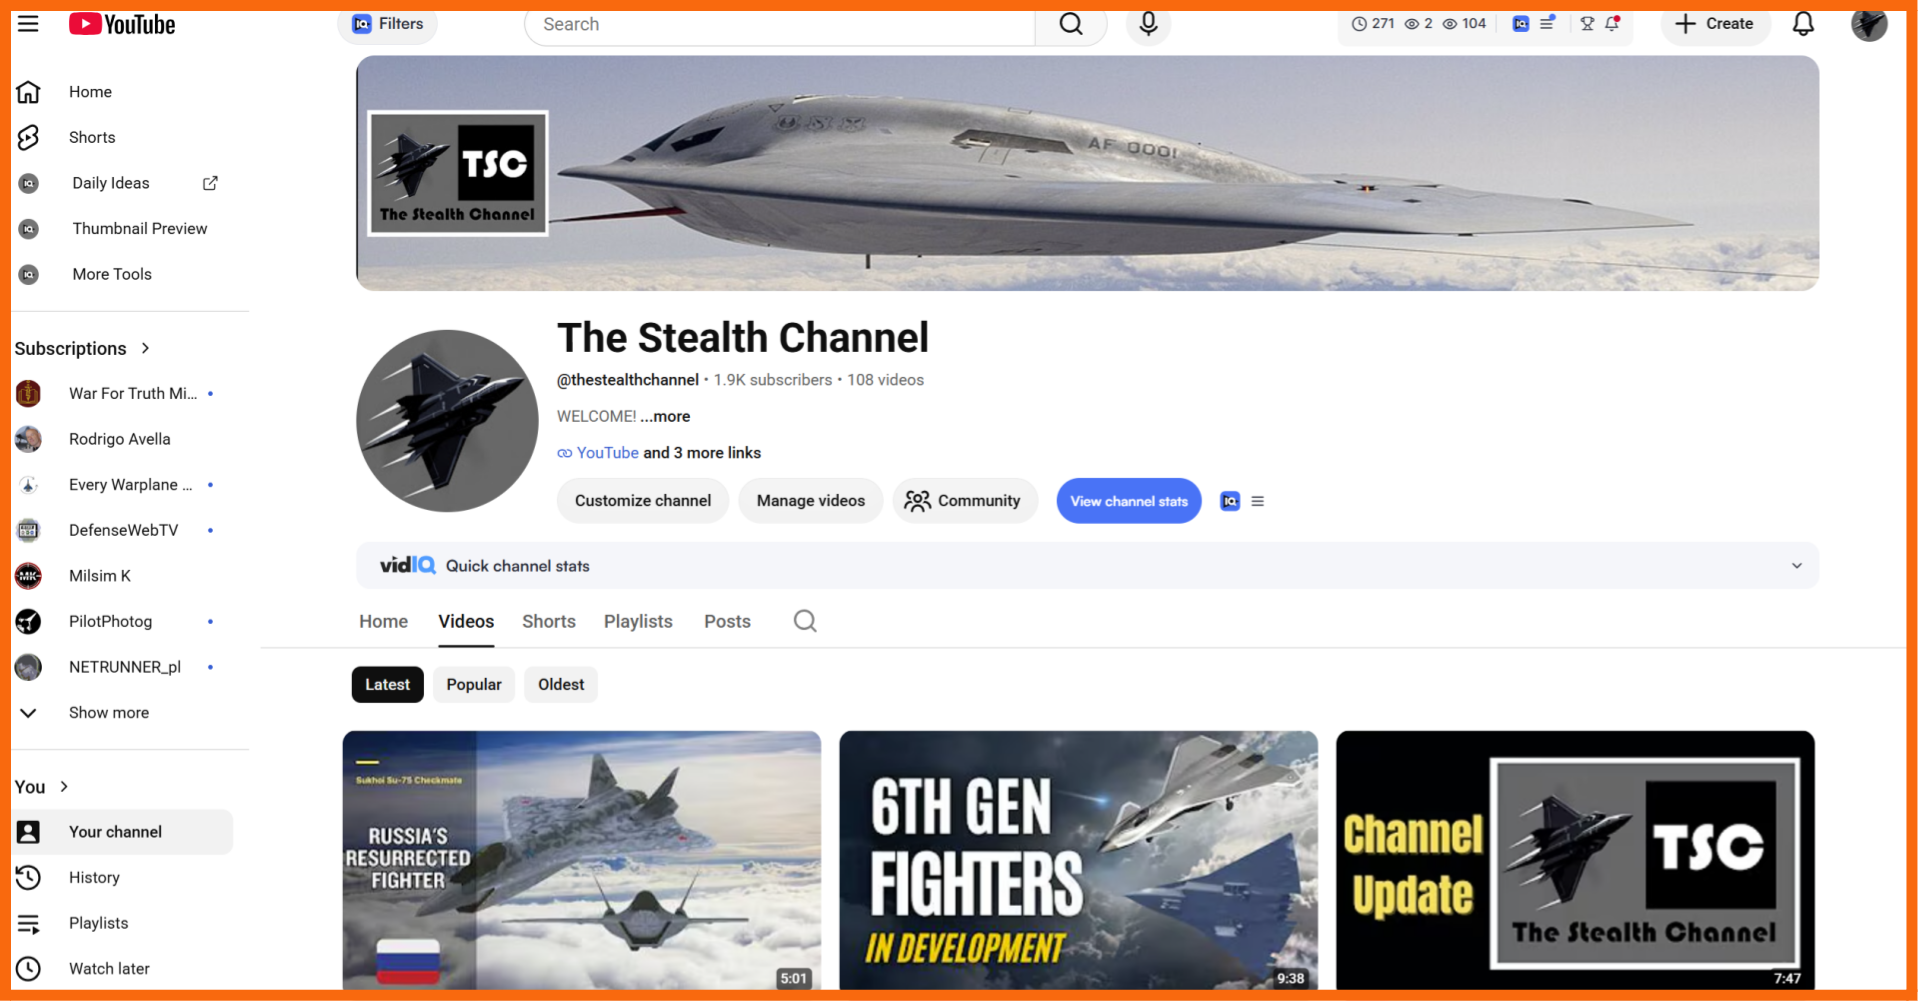Expand channel description ...more

point(665,416)
